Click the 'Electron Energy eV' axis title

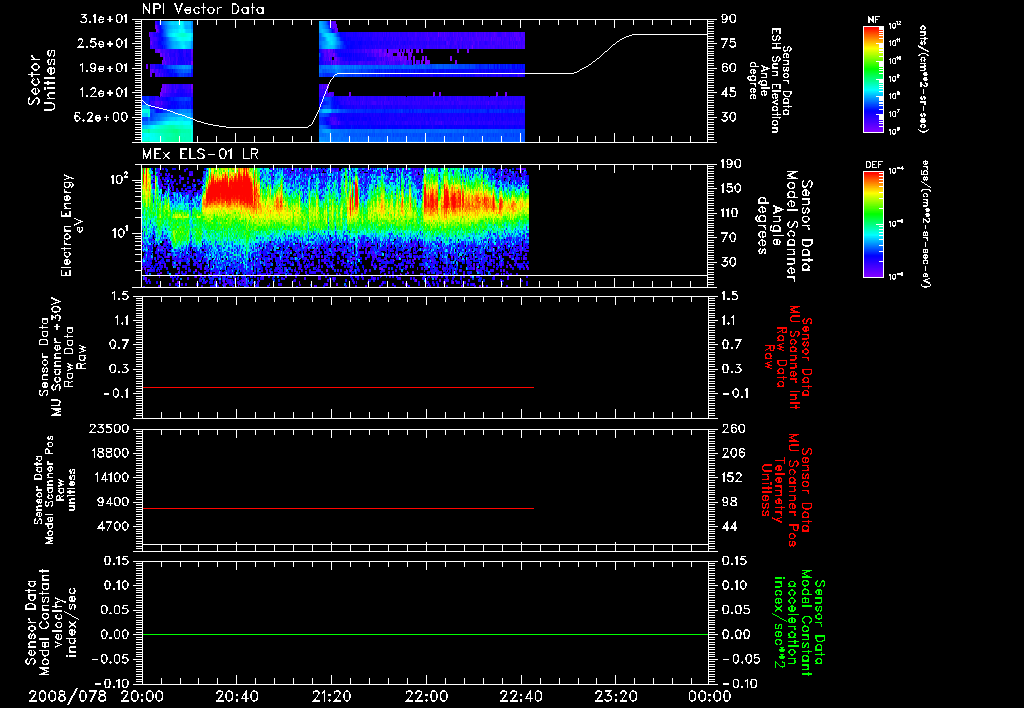coord(72,225)
